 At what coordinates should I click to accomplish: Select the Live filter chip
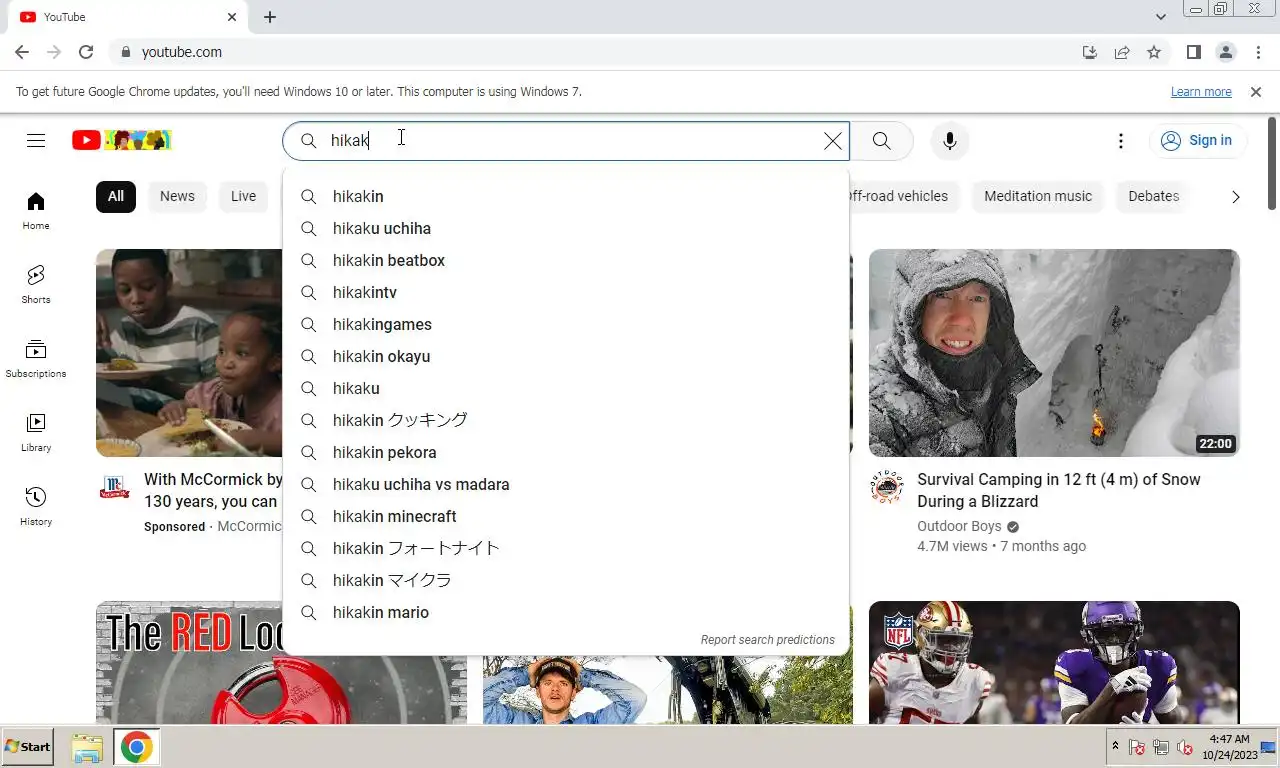point(243,196)
